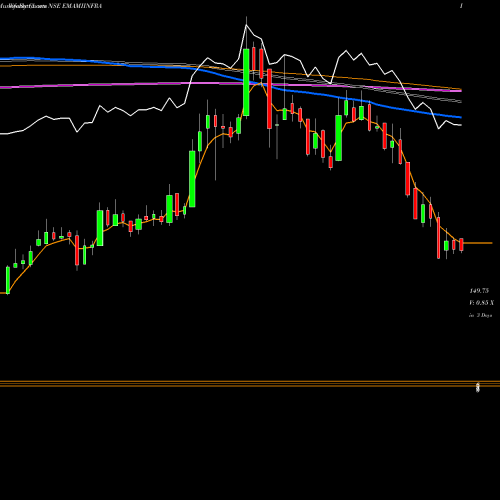500x500 pixels.
Task: Click the last red candle at the right end
Action: [x=461, y=244]
